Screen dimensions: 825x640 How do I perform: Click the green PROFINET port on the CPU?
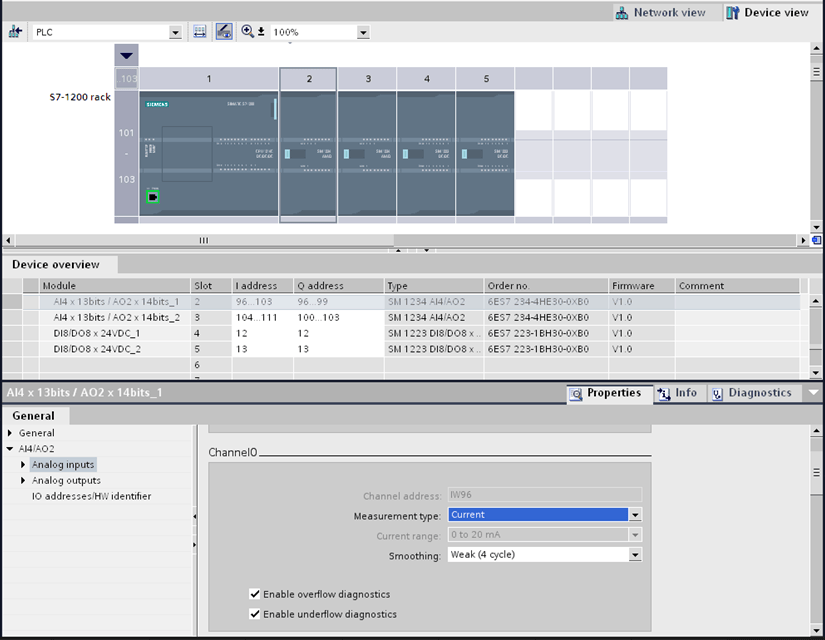[x=153, y=197]
